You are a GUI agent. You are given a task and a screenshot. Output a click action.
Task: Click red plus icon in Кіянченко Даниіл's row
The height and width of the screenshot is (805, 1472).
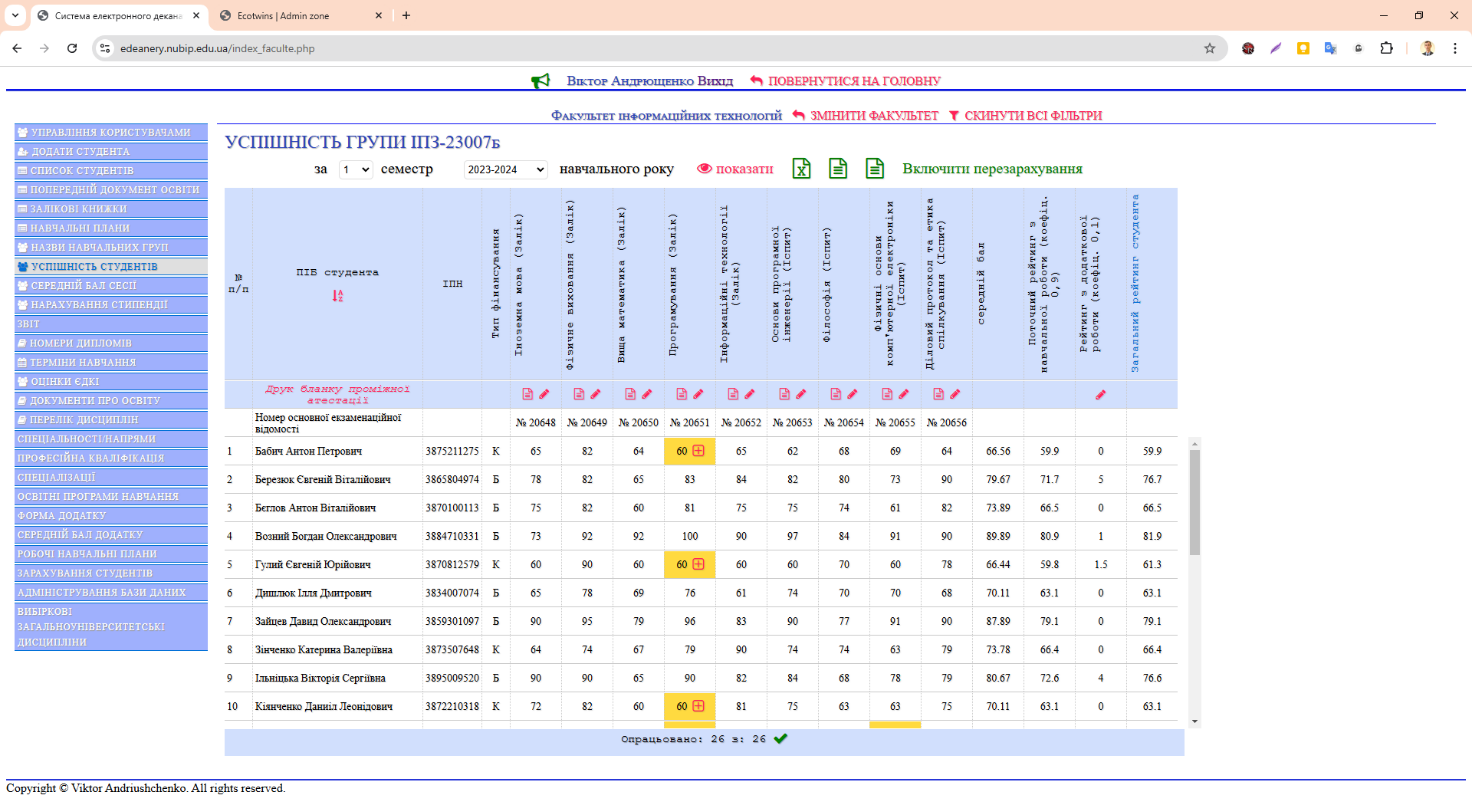[x=698, y=707]
